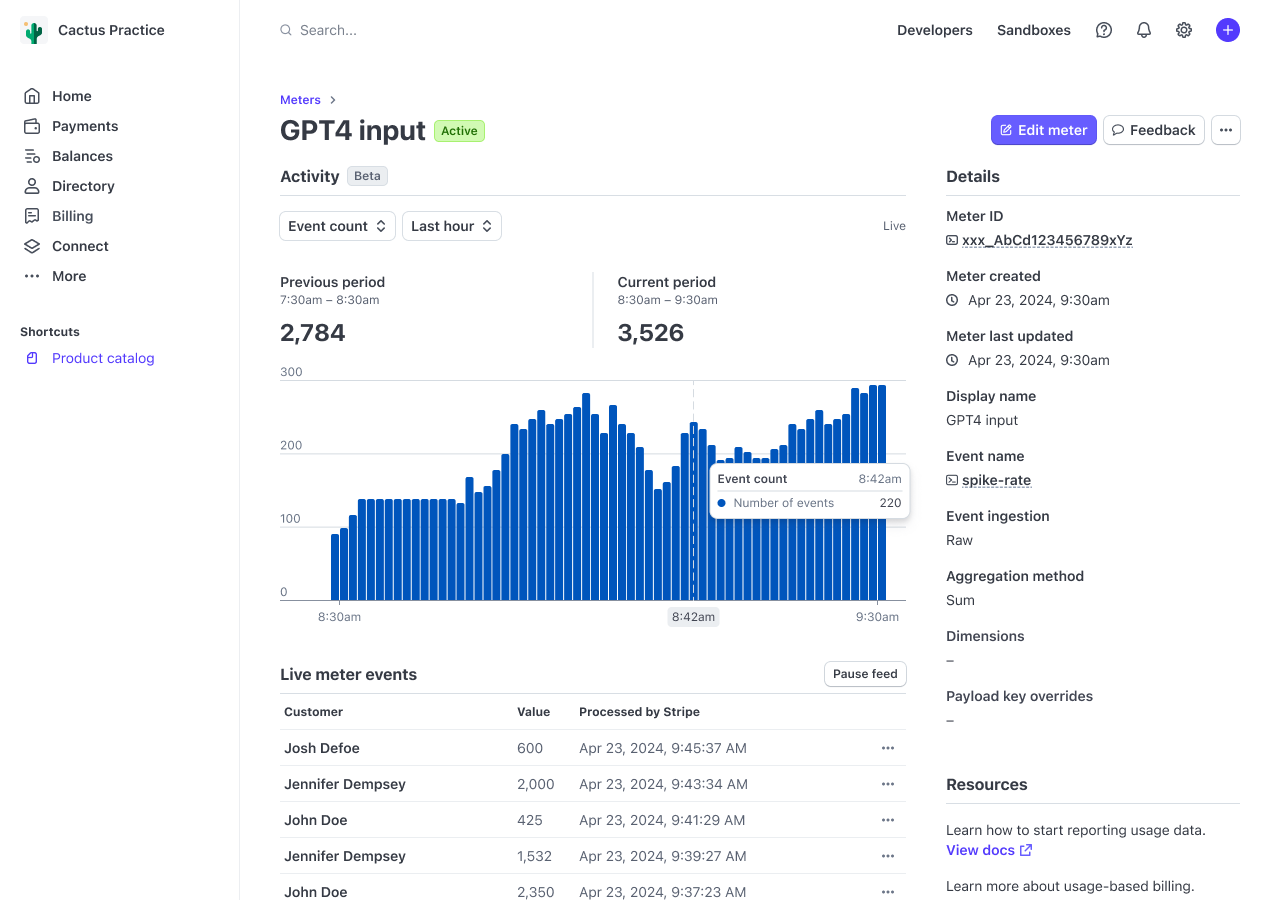Navigate back via the Meters breadcrumb
Screen dimensions: 1280x900
click(x=300, y=100)
